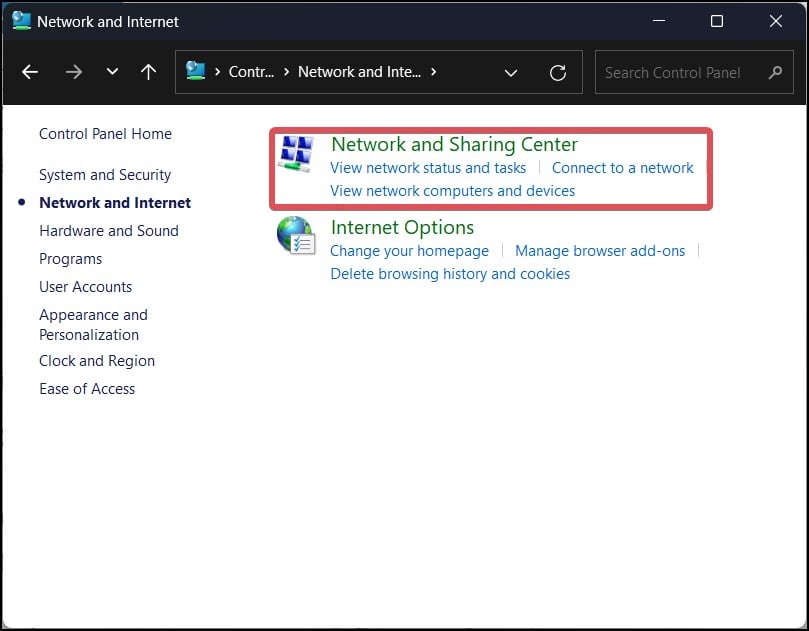This screenshot has height=631, width=809.
Task: Select Hardware and Sound in sidebar
Action: click(x=109, y=231)
